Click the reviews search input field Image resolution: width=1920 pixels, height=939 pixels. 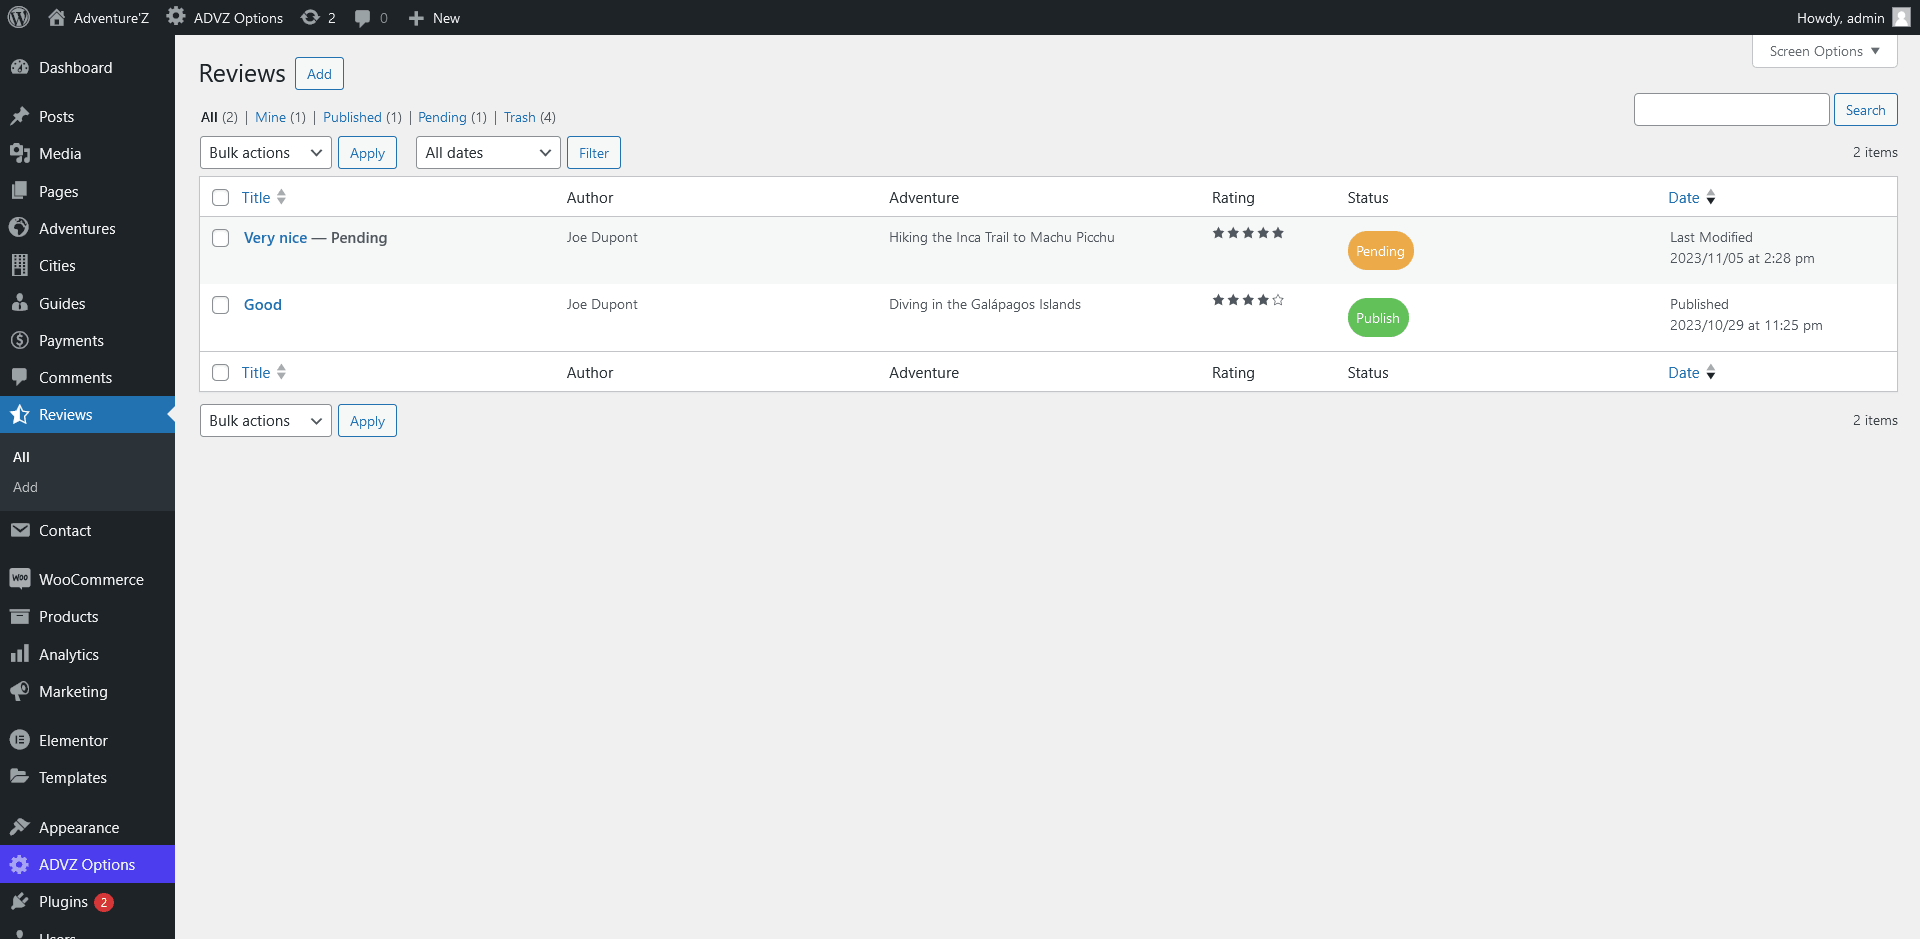(x=1731, y=110)
